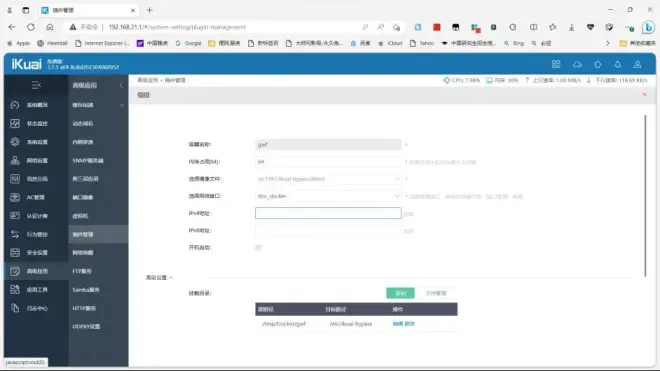This screenshot has width=660, height=371.
Task: Click the green 添加 mount button
Action: point(400,293)
